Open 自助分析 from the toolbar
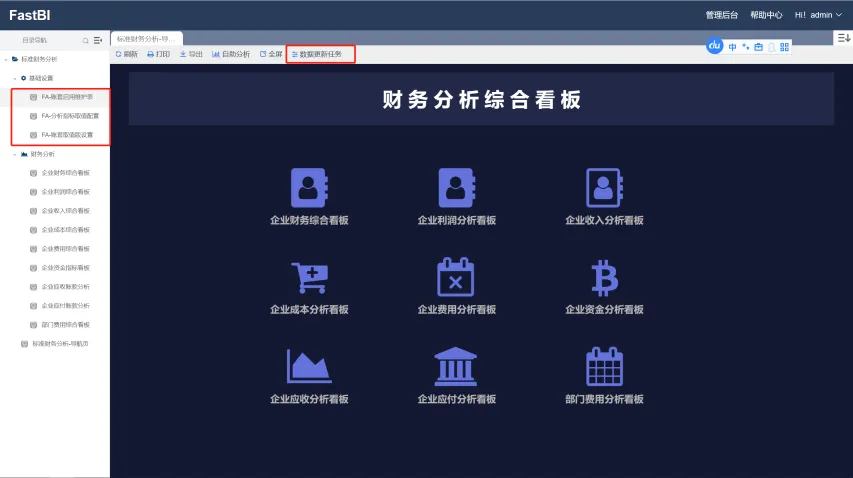The width and height of the screenshot is (853, 478). (231, 54)
